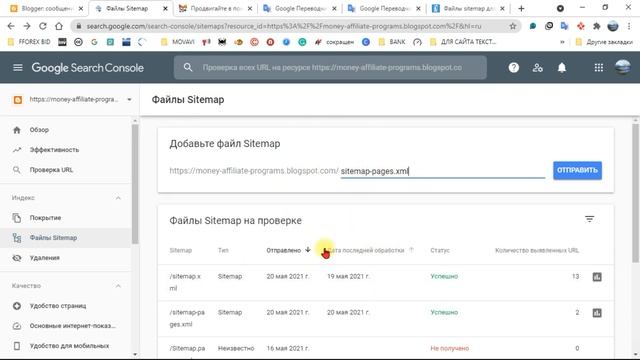Image resolution: width=640 pixels, height=360 pixels.
Task: Click the filter icon in Sitemap table
Action: pyautogui.click(x=589, y=219)
